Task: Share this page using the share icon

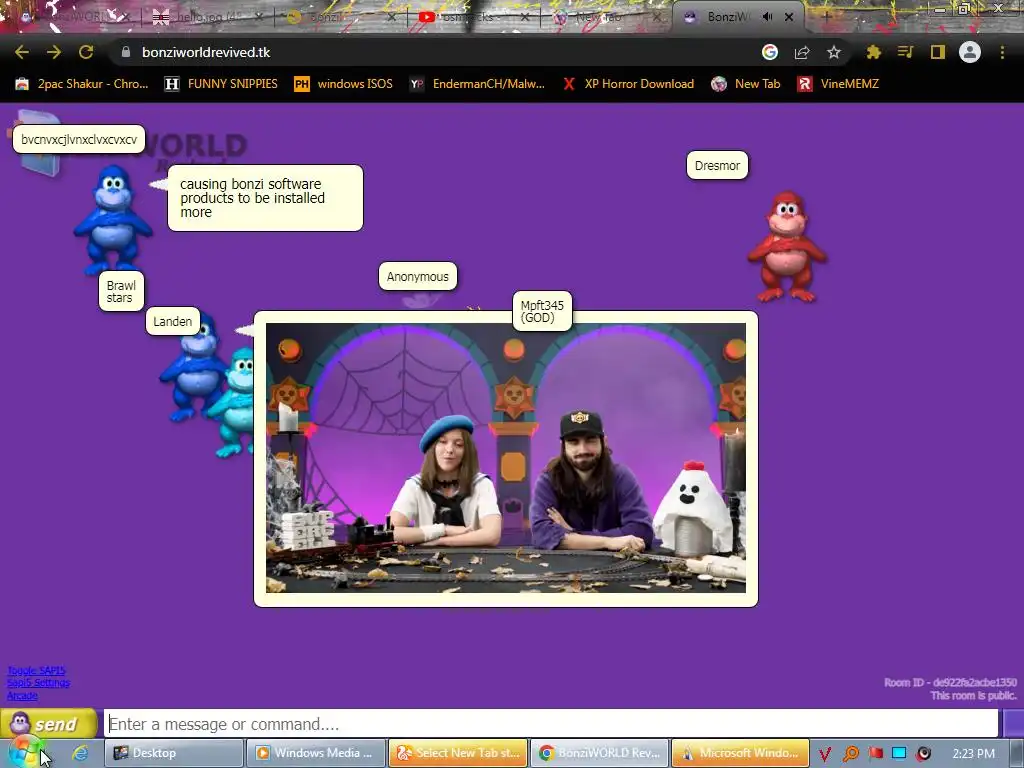Action: point(802,52)
